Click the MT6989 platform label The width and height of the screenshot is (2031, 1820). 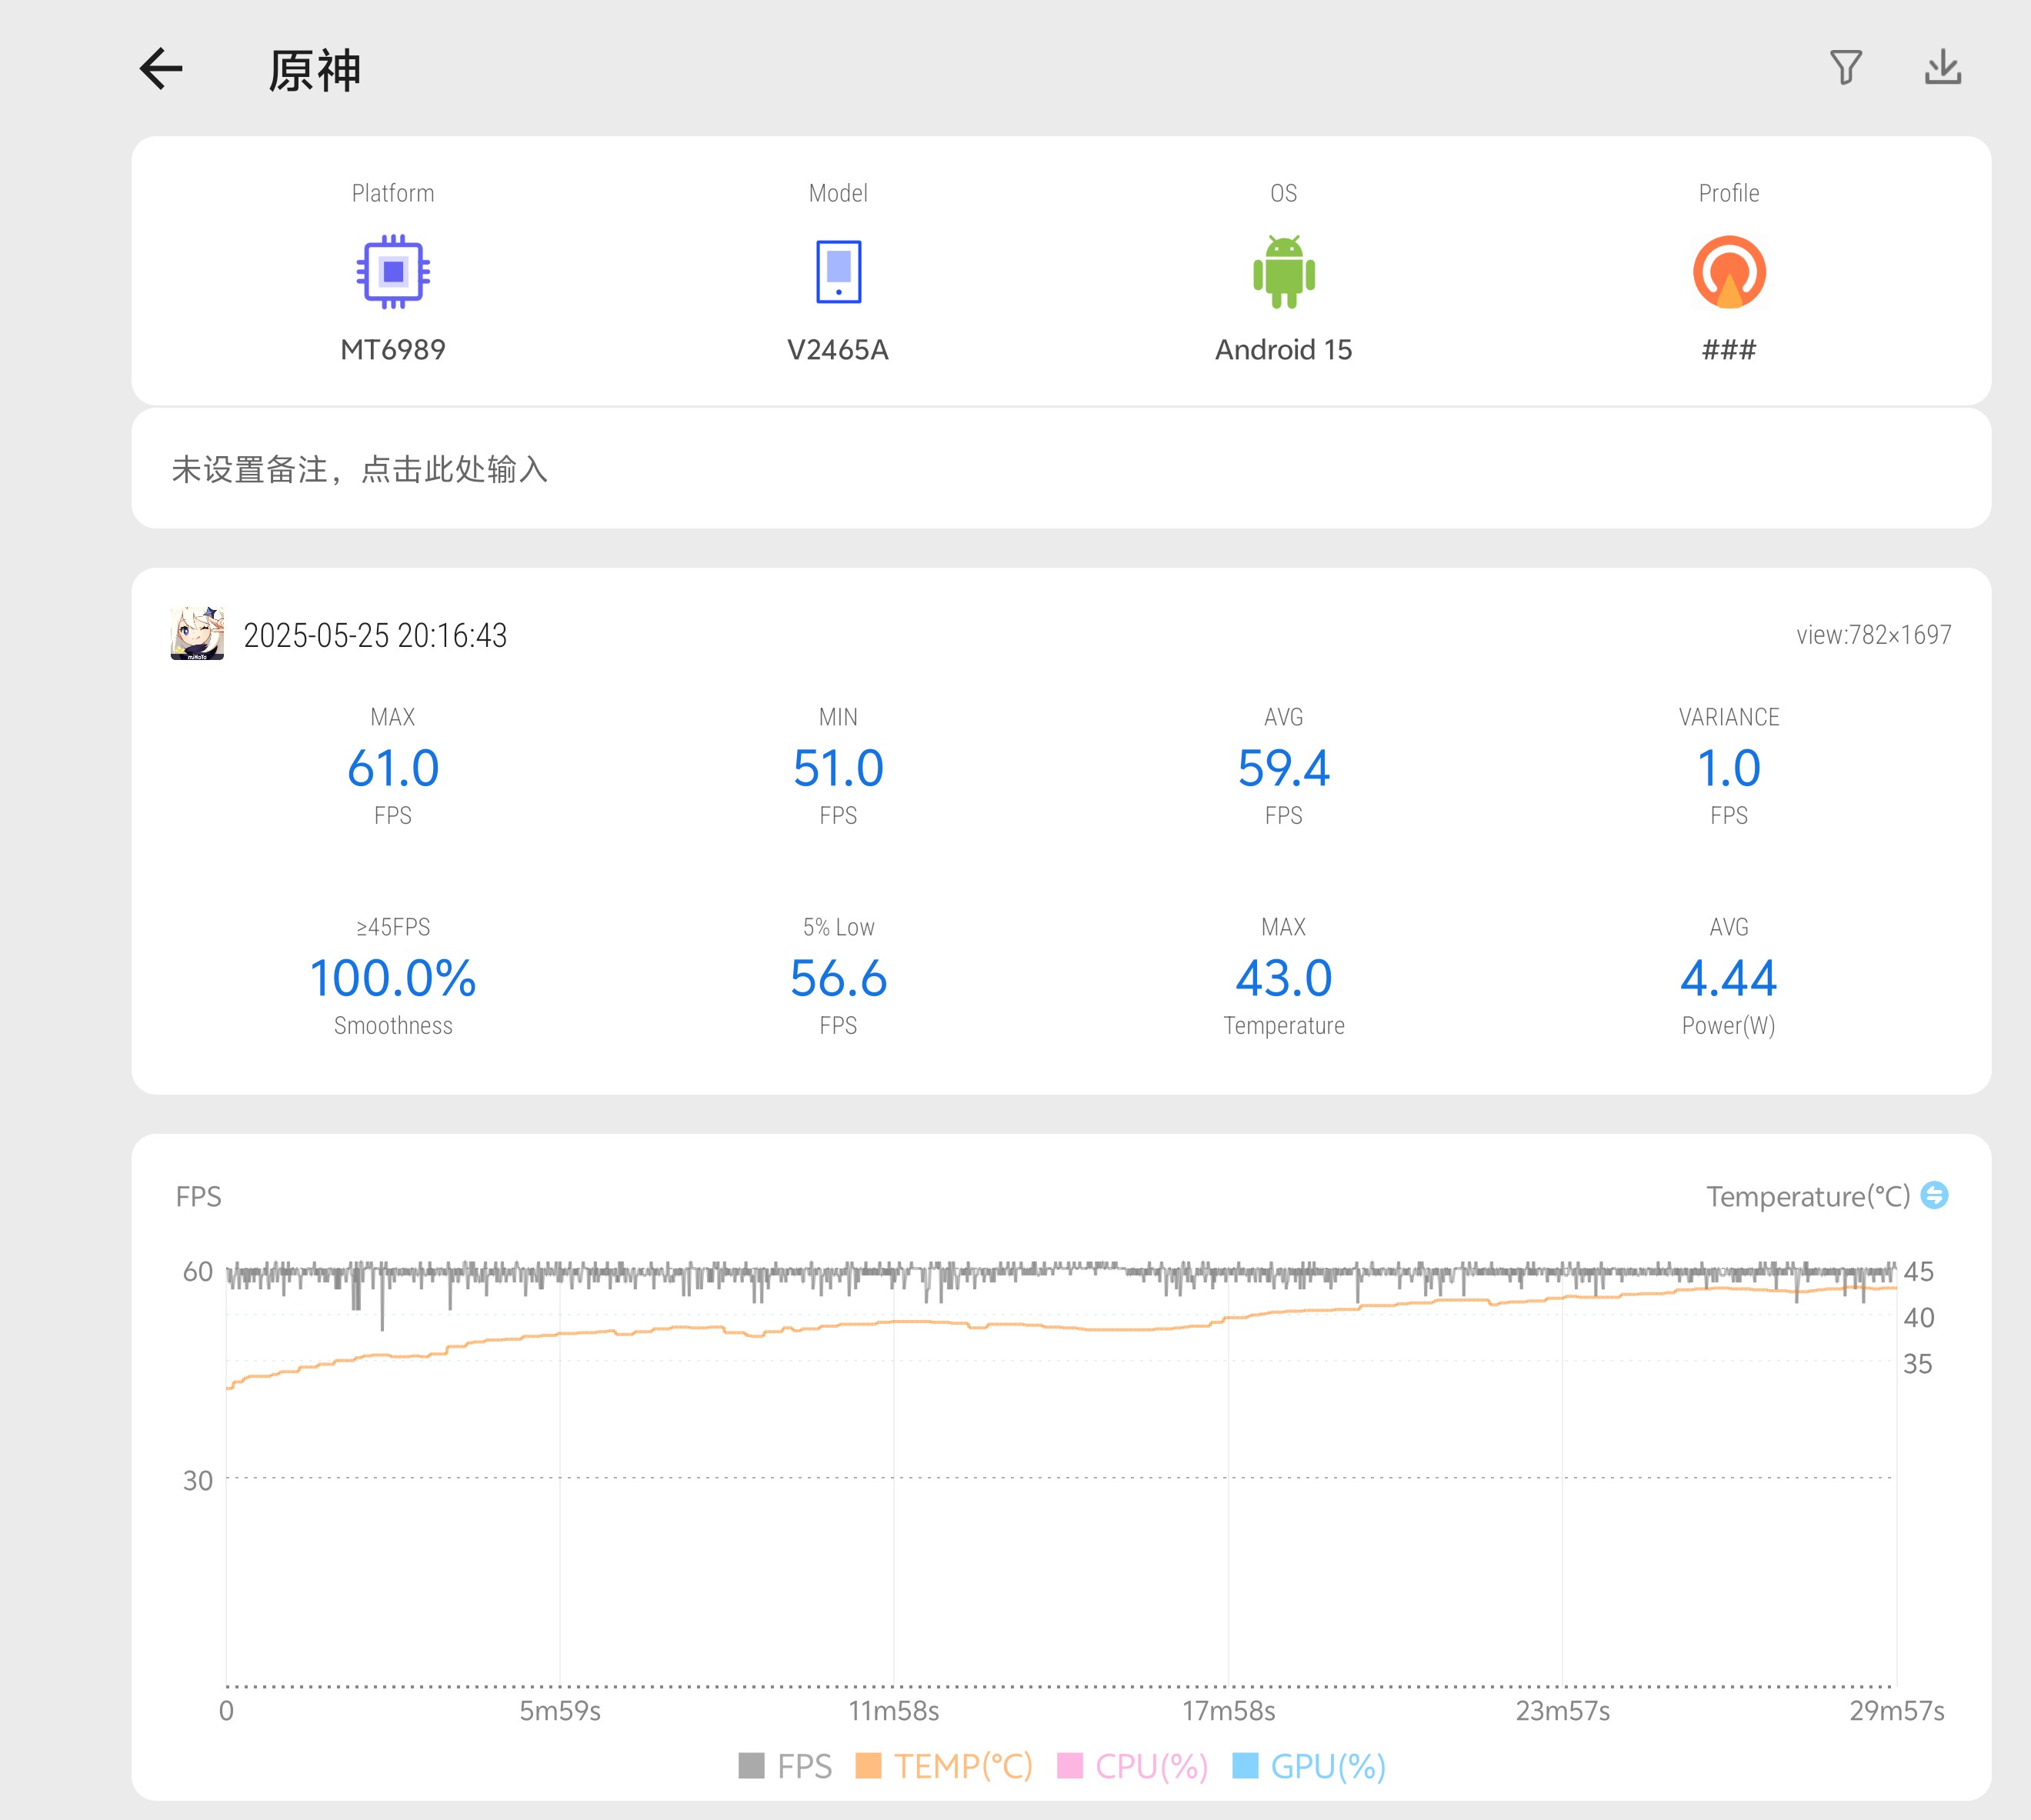pos(393,350)
